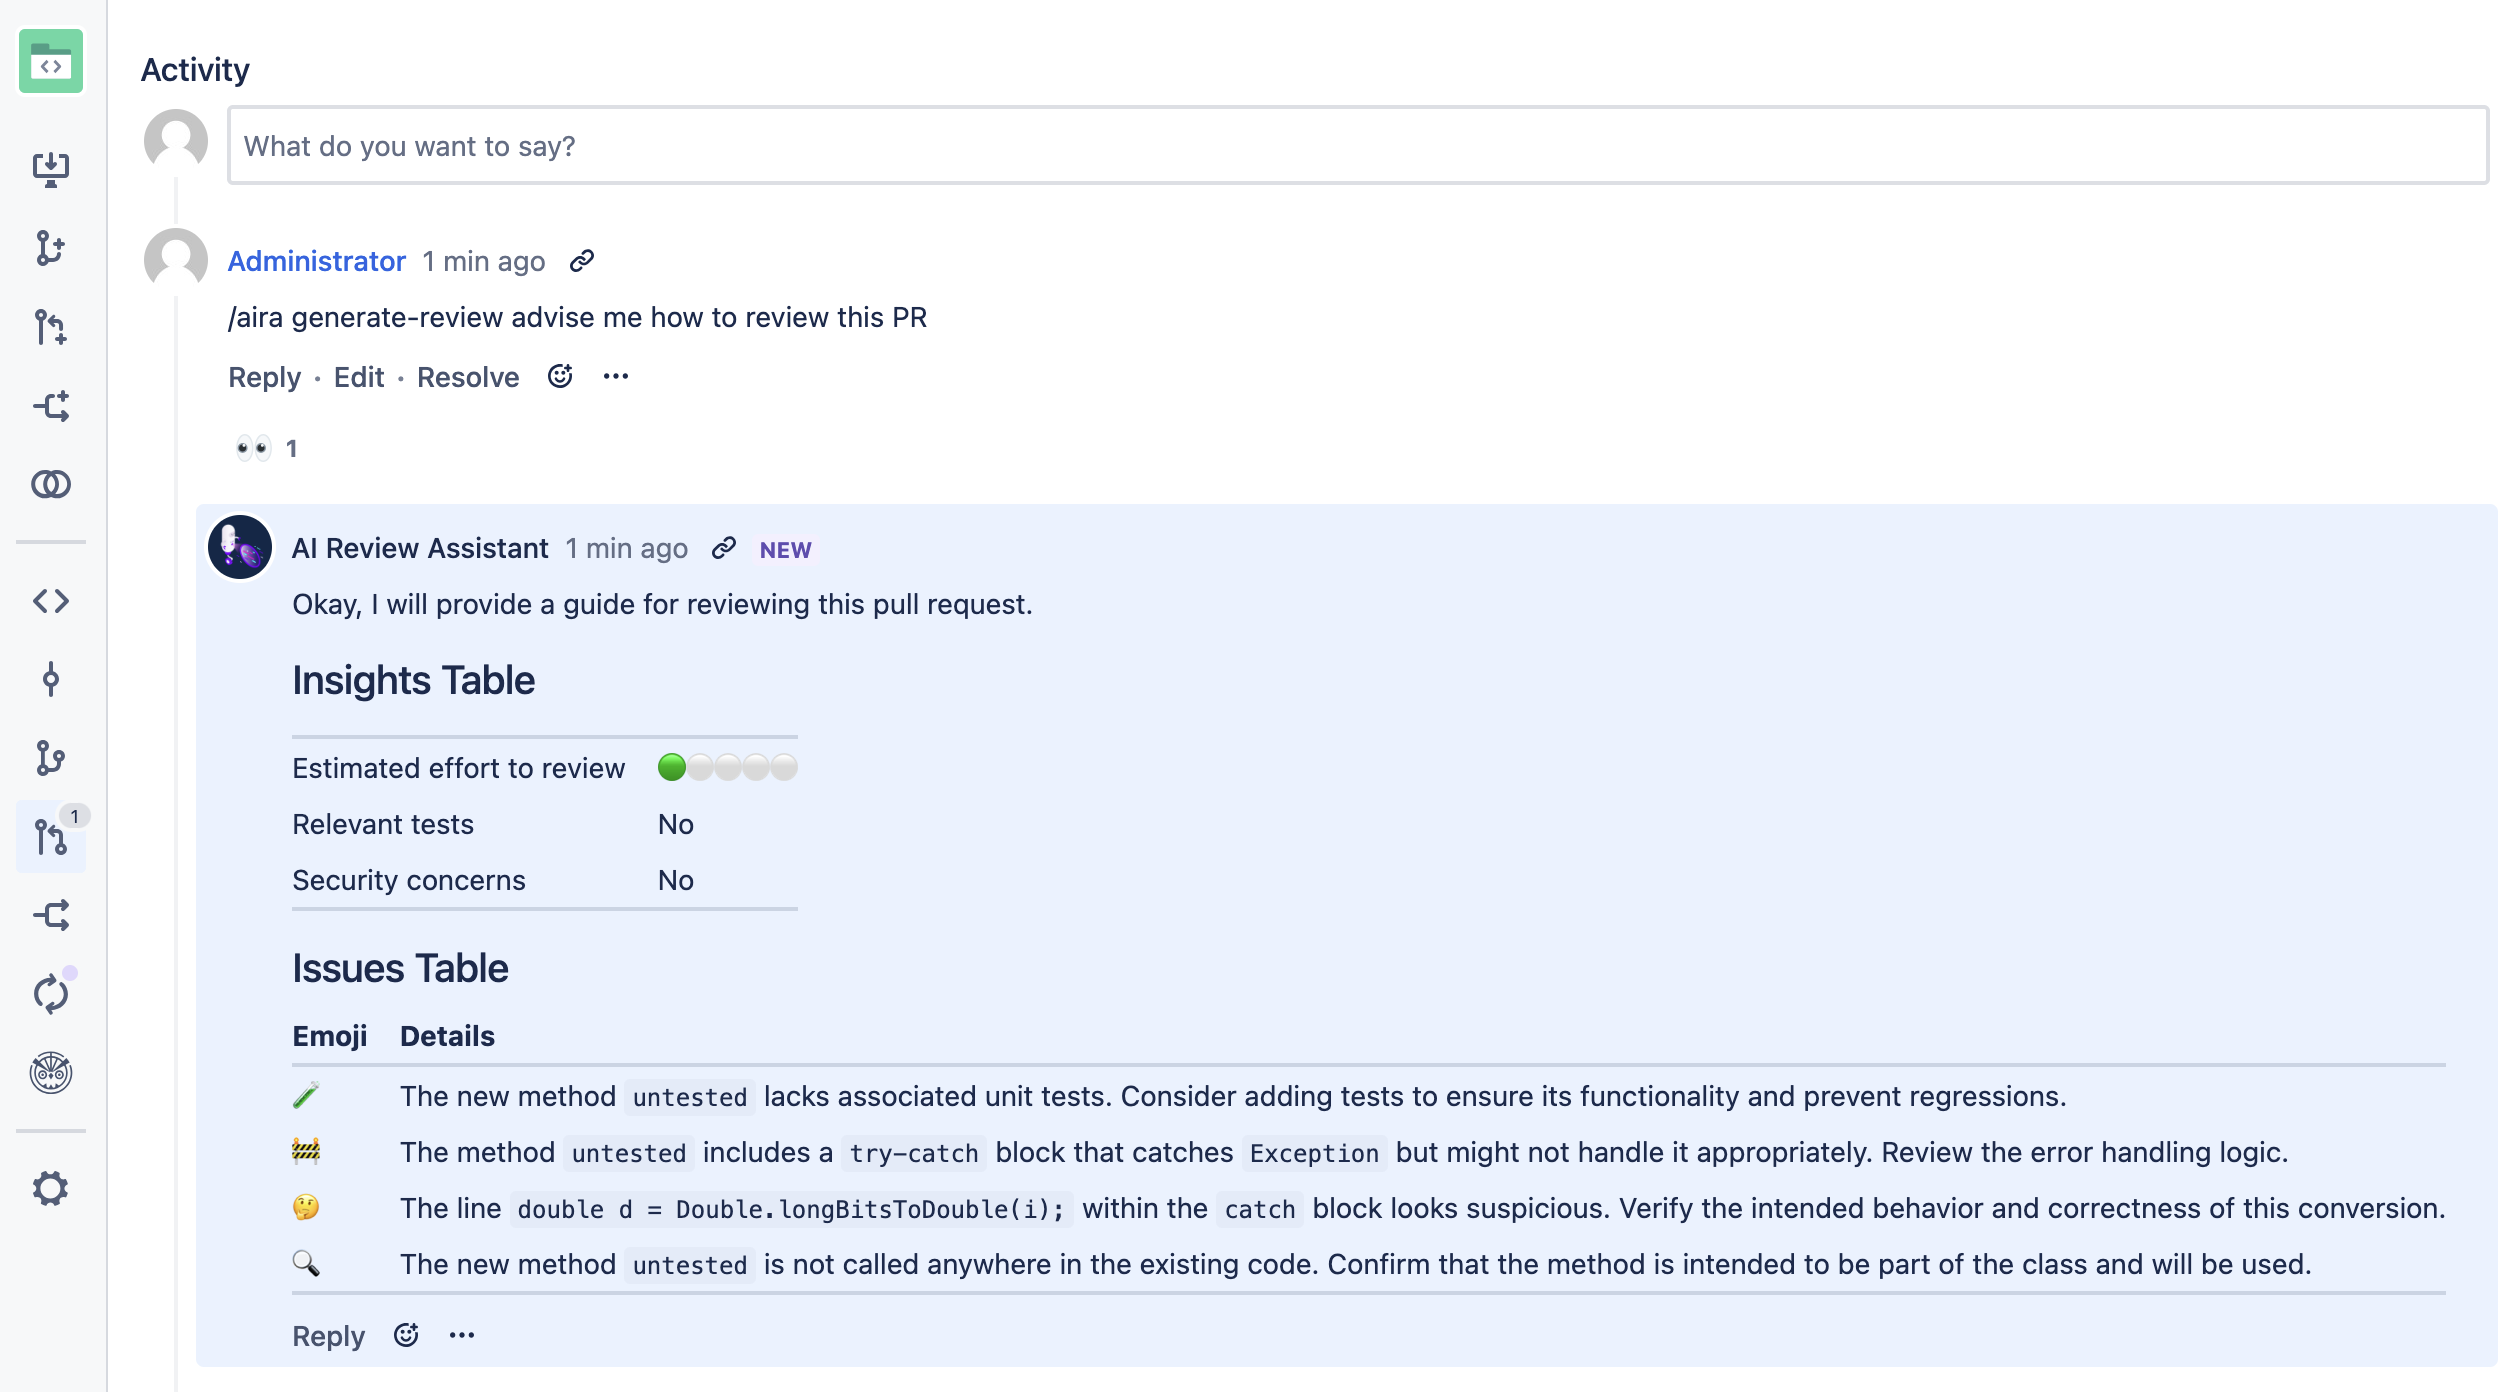Open the ellipsis menu on the AI comment
Screen dimensions: 2512x1392
click(x=461, y=1334)
